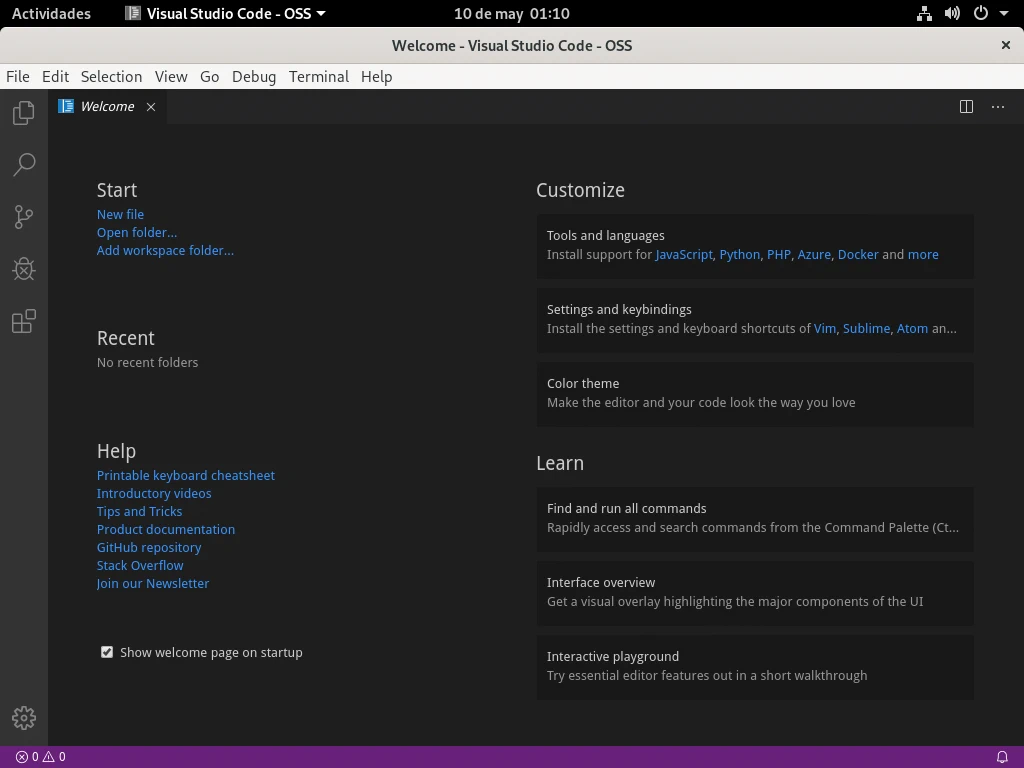Open the editor More Actions ellipsis menu

pyautogui.click(x=998, y=107)
